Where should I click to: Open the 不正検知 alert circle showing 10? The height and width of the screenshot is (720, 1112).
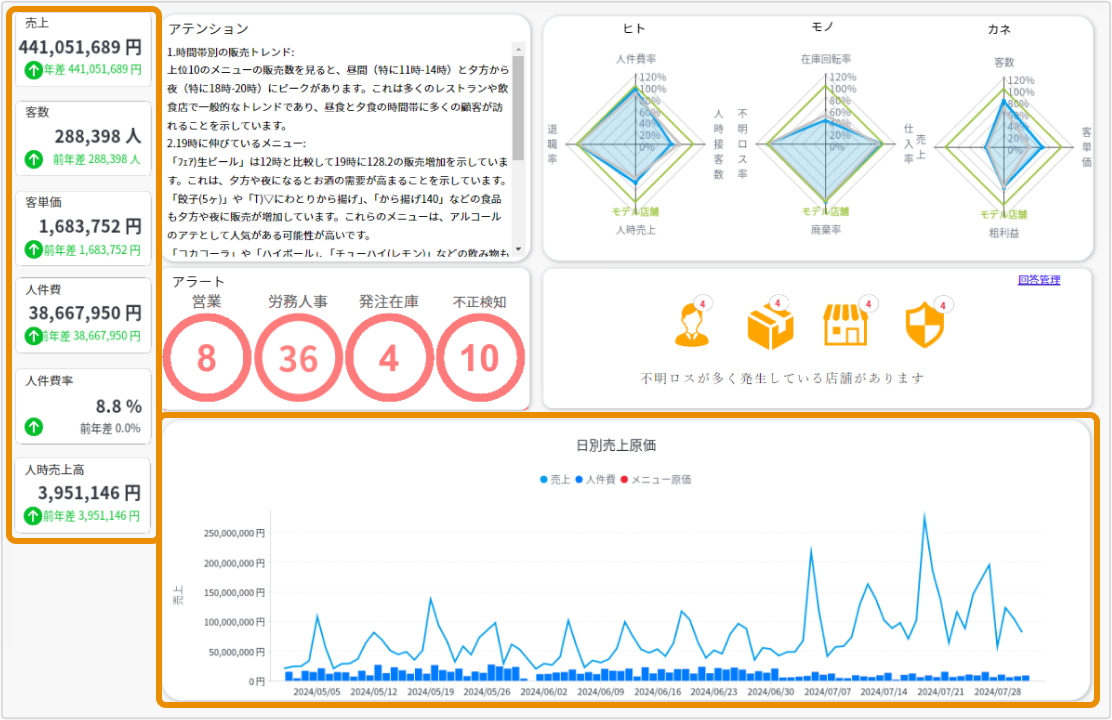481,358
